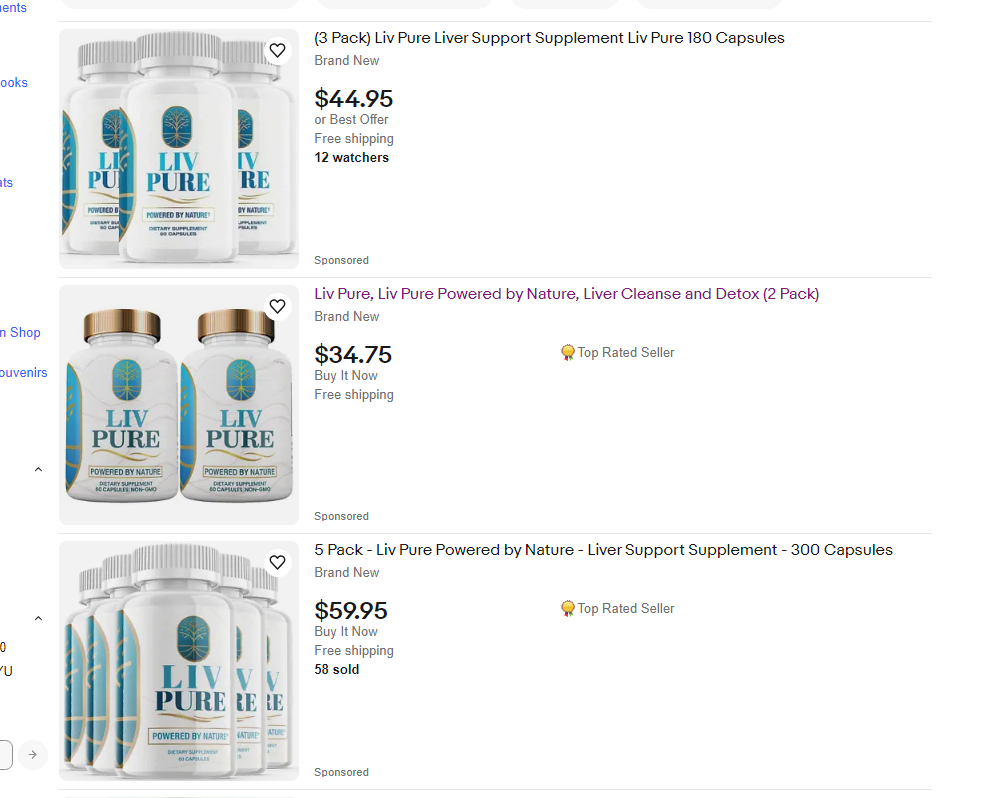The width and height of the screenshot is (1007, 798).
Task: Open the 2 Pack gold-cap bottles image
Action: [x=179, y=405]
